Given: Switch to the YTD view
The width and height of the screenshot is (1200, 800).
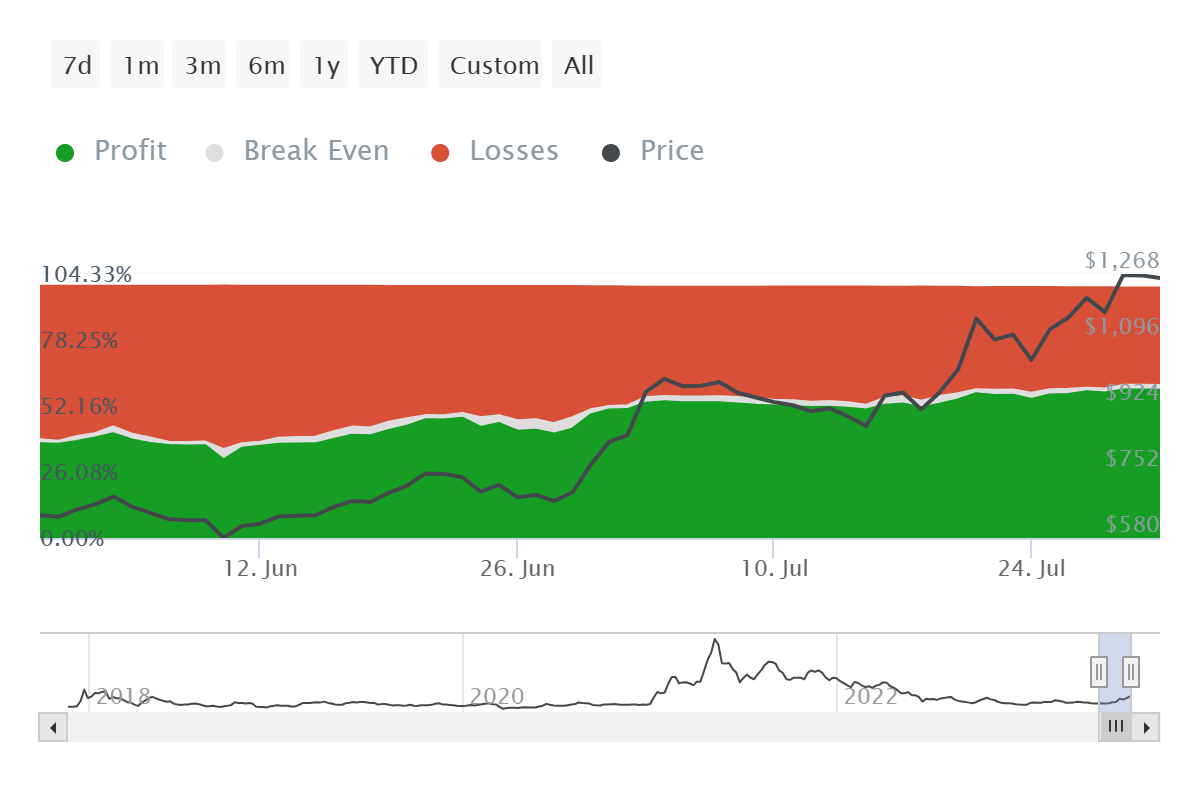Looking at the screenshot, I should click(x=393, y=64).
